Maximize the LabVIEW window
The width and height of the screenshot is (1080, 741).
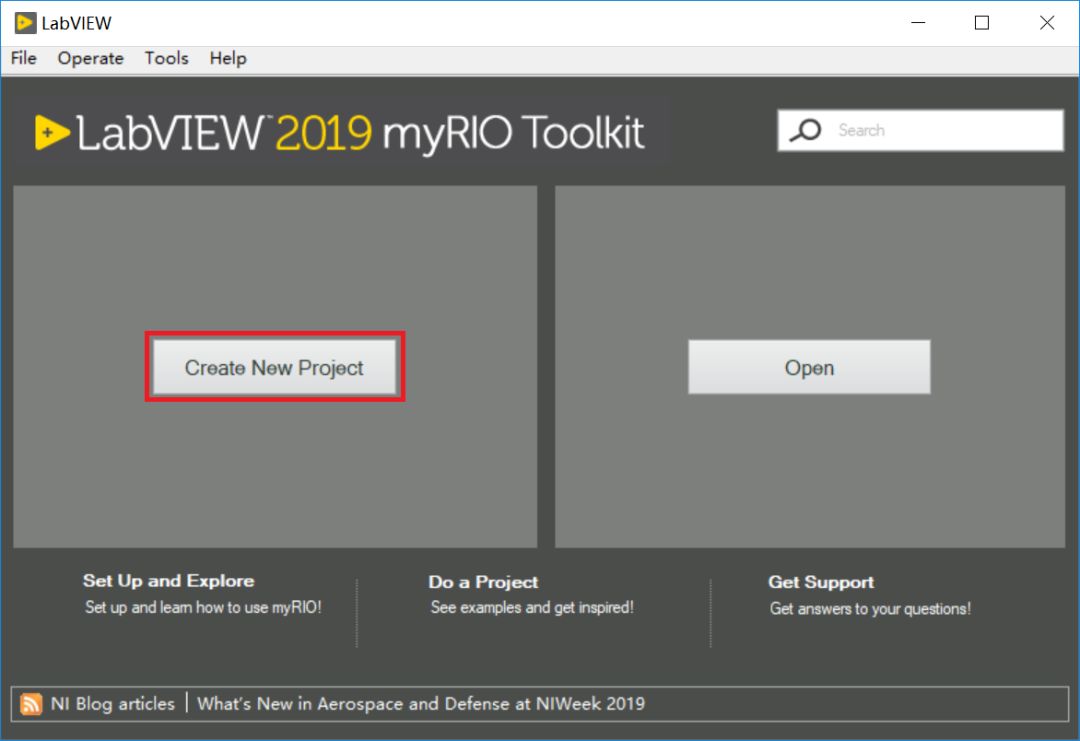pos(981,22)
